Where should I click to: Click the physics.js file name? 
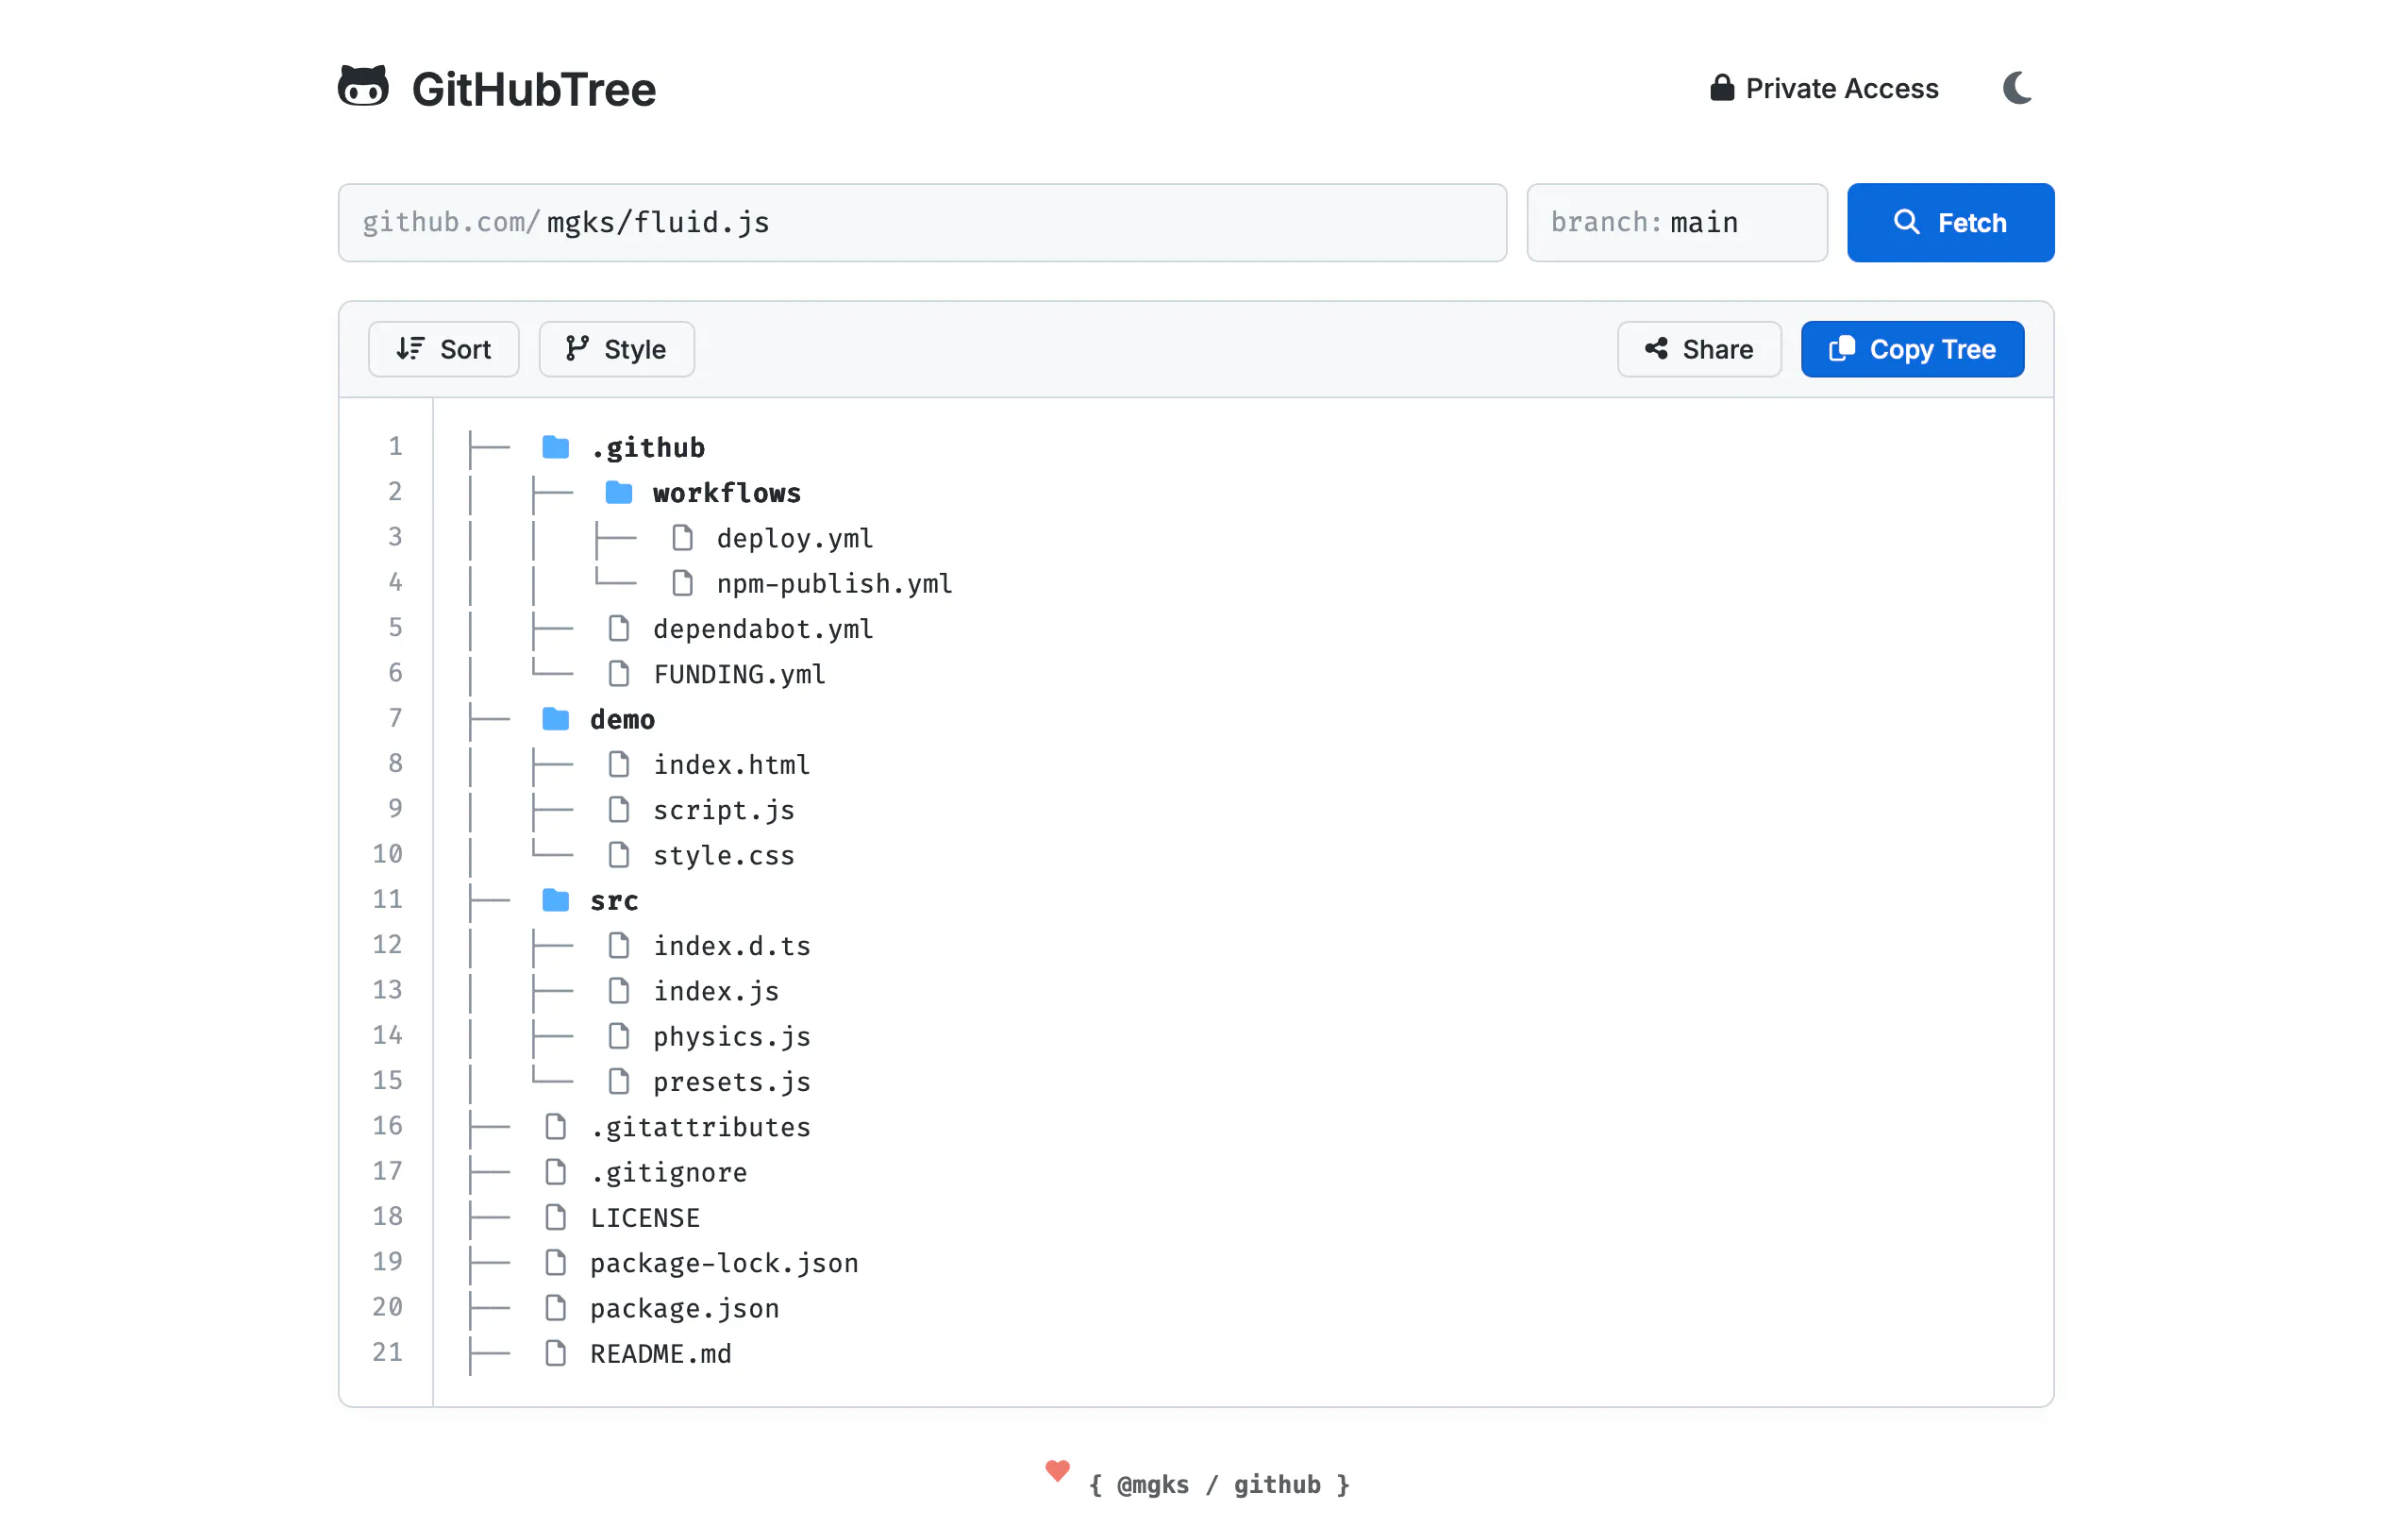pyautogui.click(x=732, y=1036)
